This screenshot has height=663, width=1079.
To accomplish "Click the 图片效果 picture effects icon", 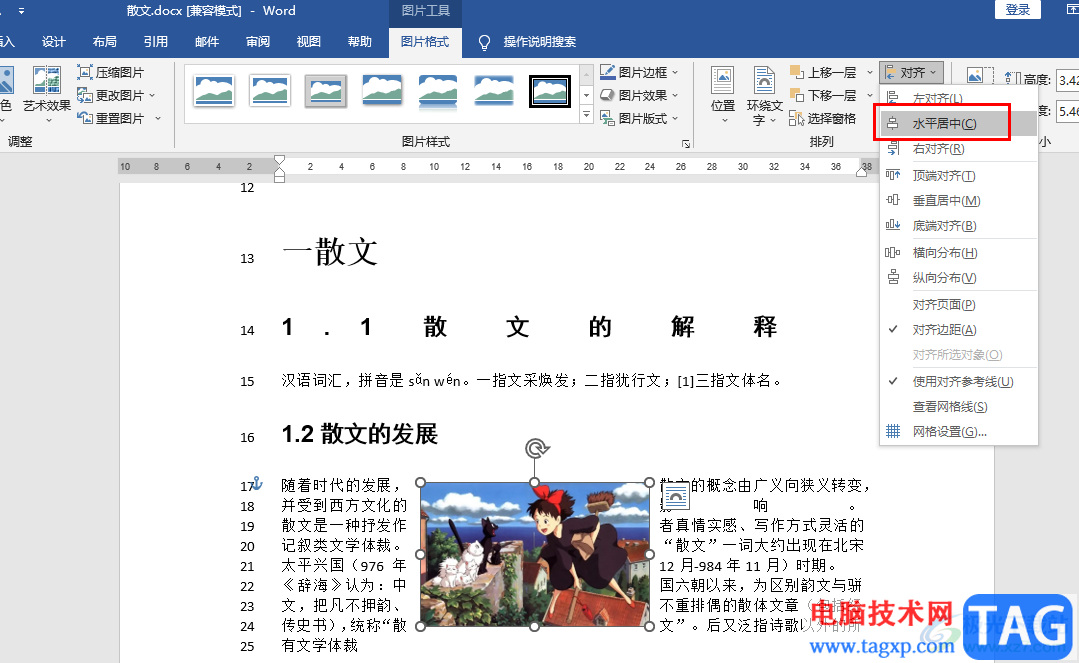I will pyautogui.click(x=607, y=95).
